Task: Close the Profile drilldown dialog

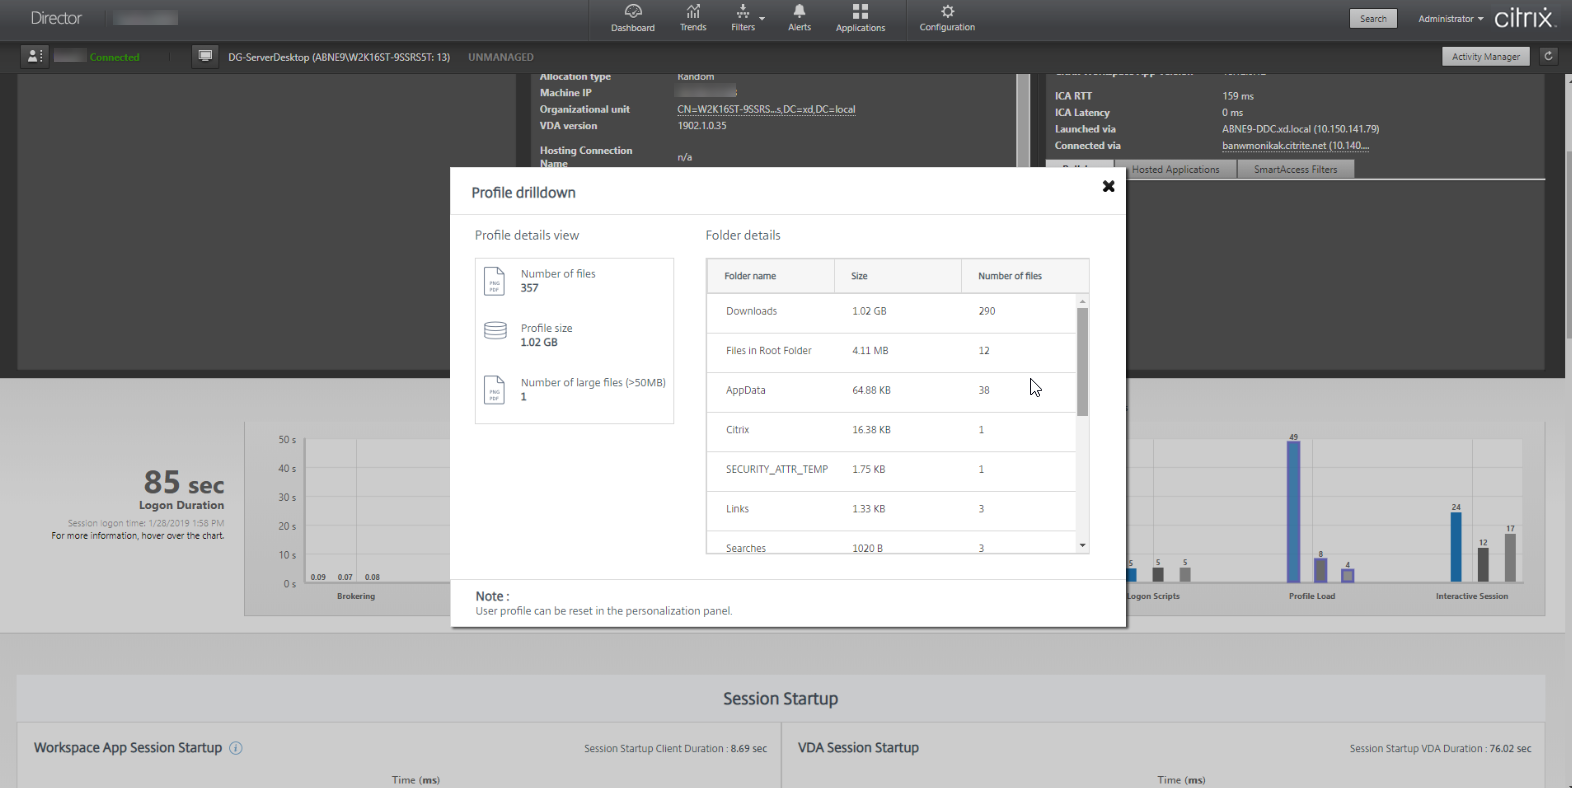Action: (1108, 186)
